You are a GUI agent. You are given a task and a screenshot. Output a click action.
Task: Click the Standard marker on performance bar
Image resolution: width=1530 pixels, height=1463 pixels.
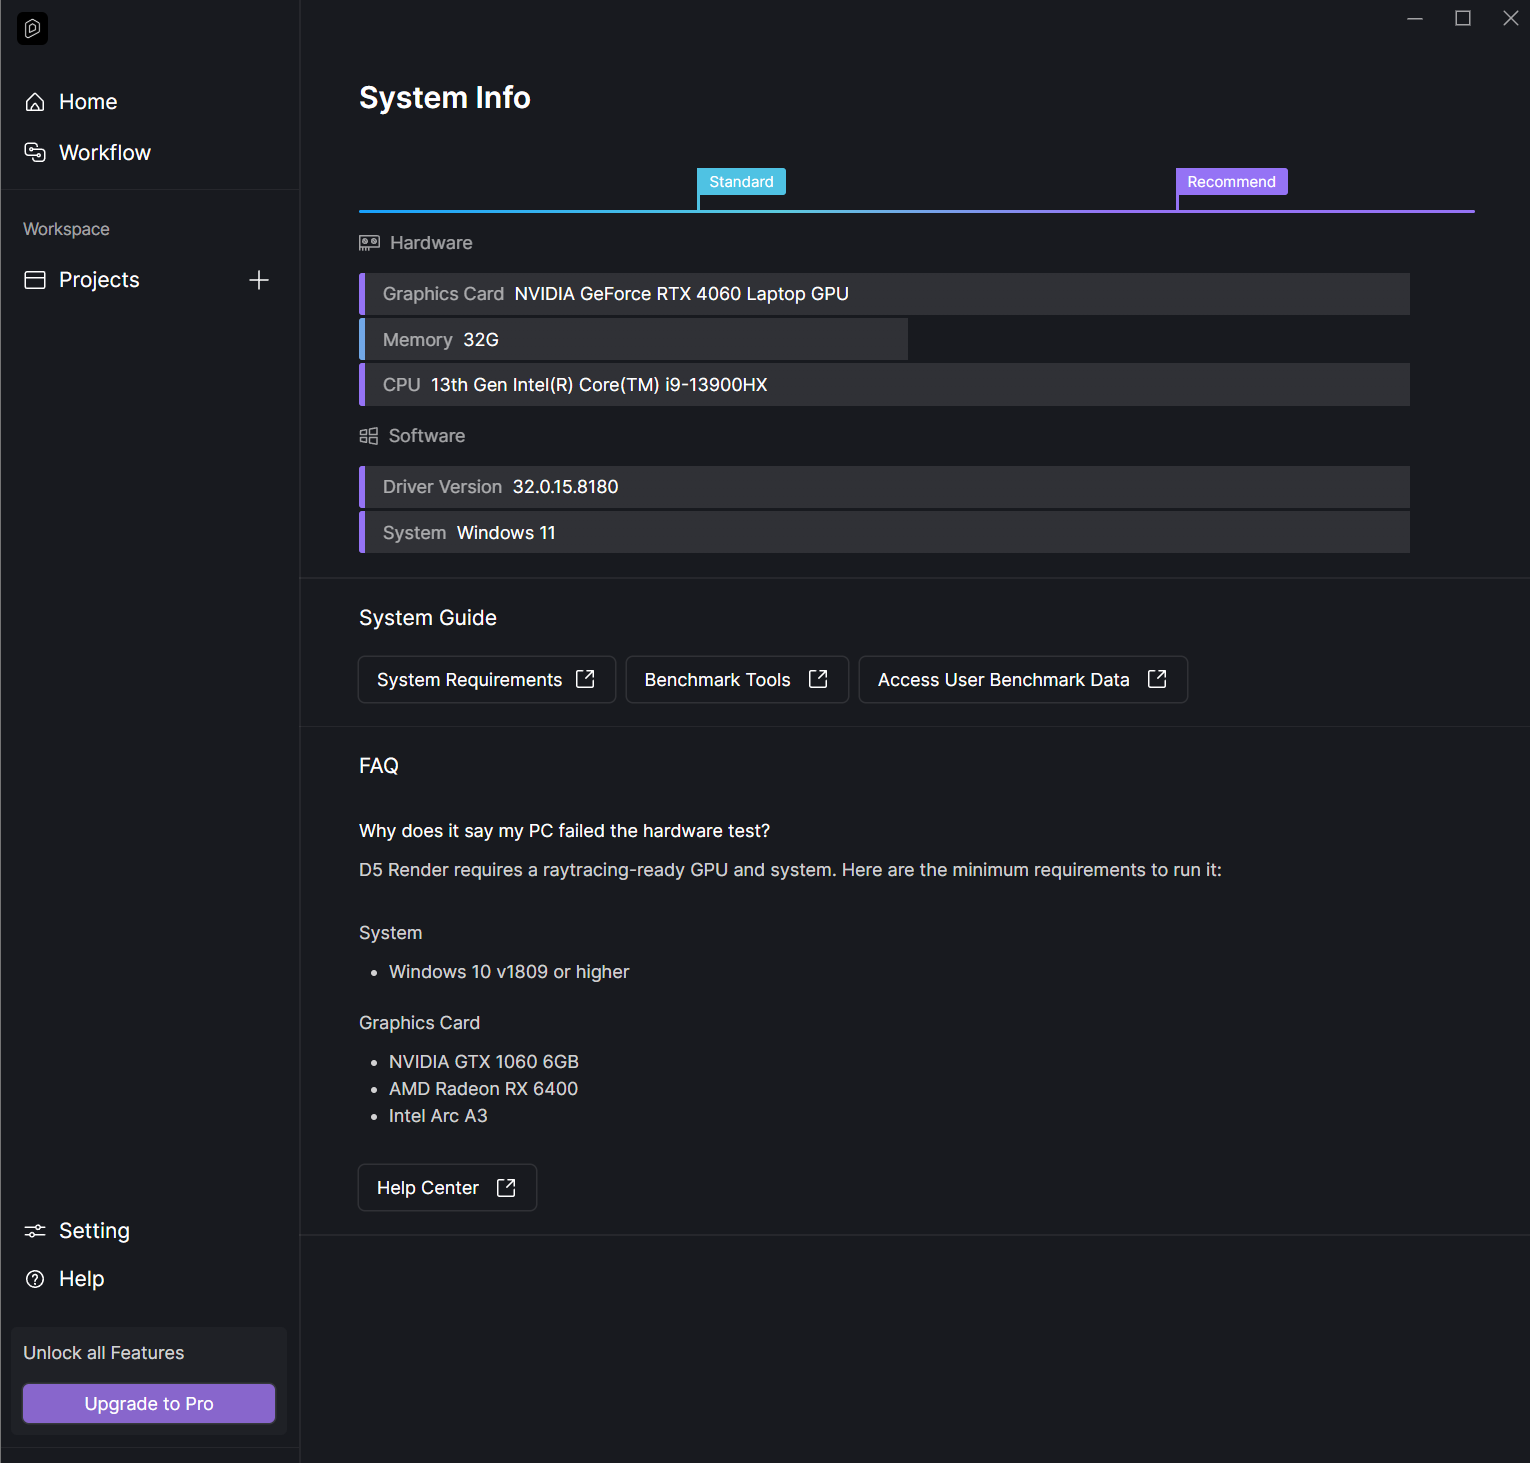(741, 182)
